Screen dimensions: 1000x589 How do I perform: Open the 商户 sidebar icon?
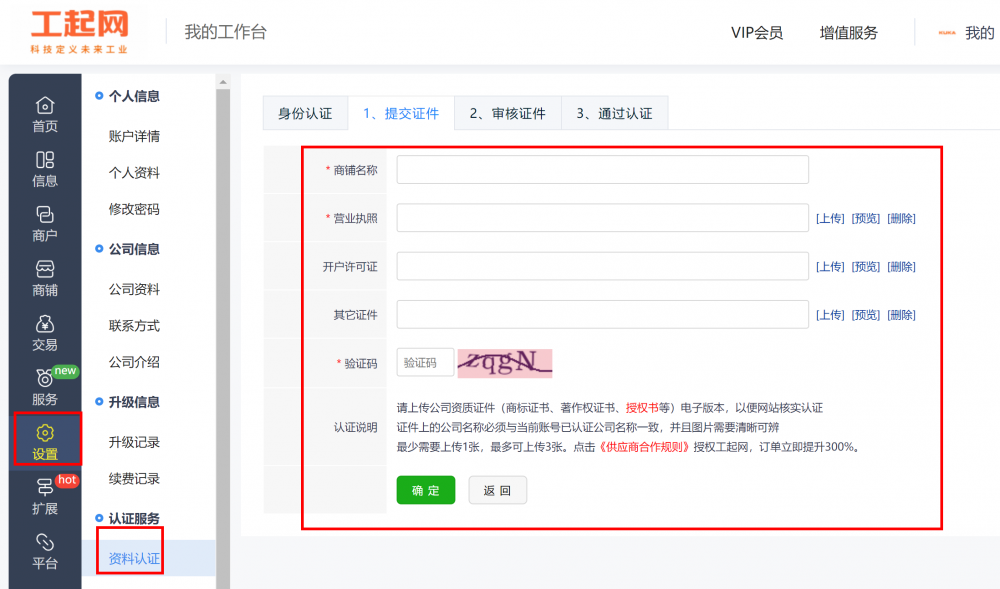45,224
